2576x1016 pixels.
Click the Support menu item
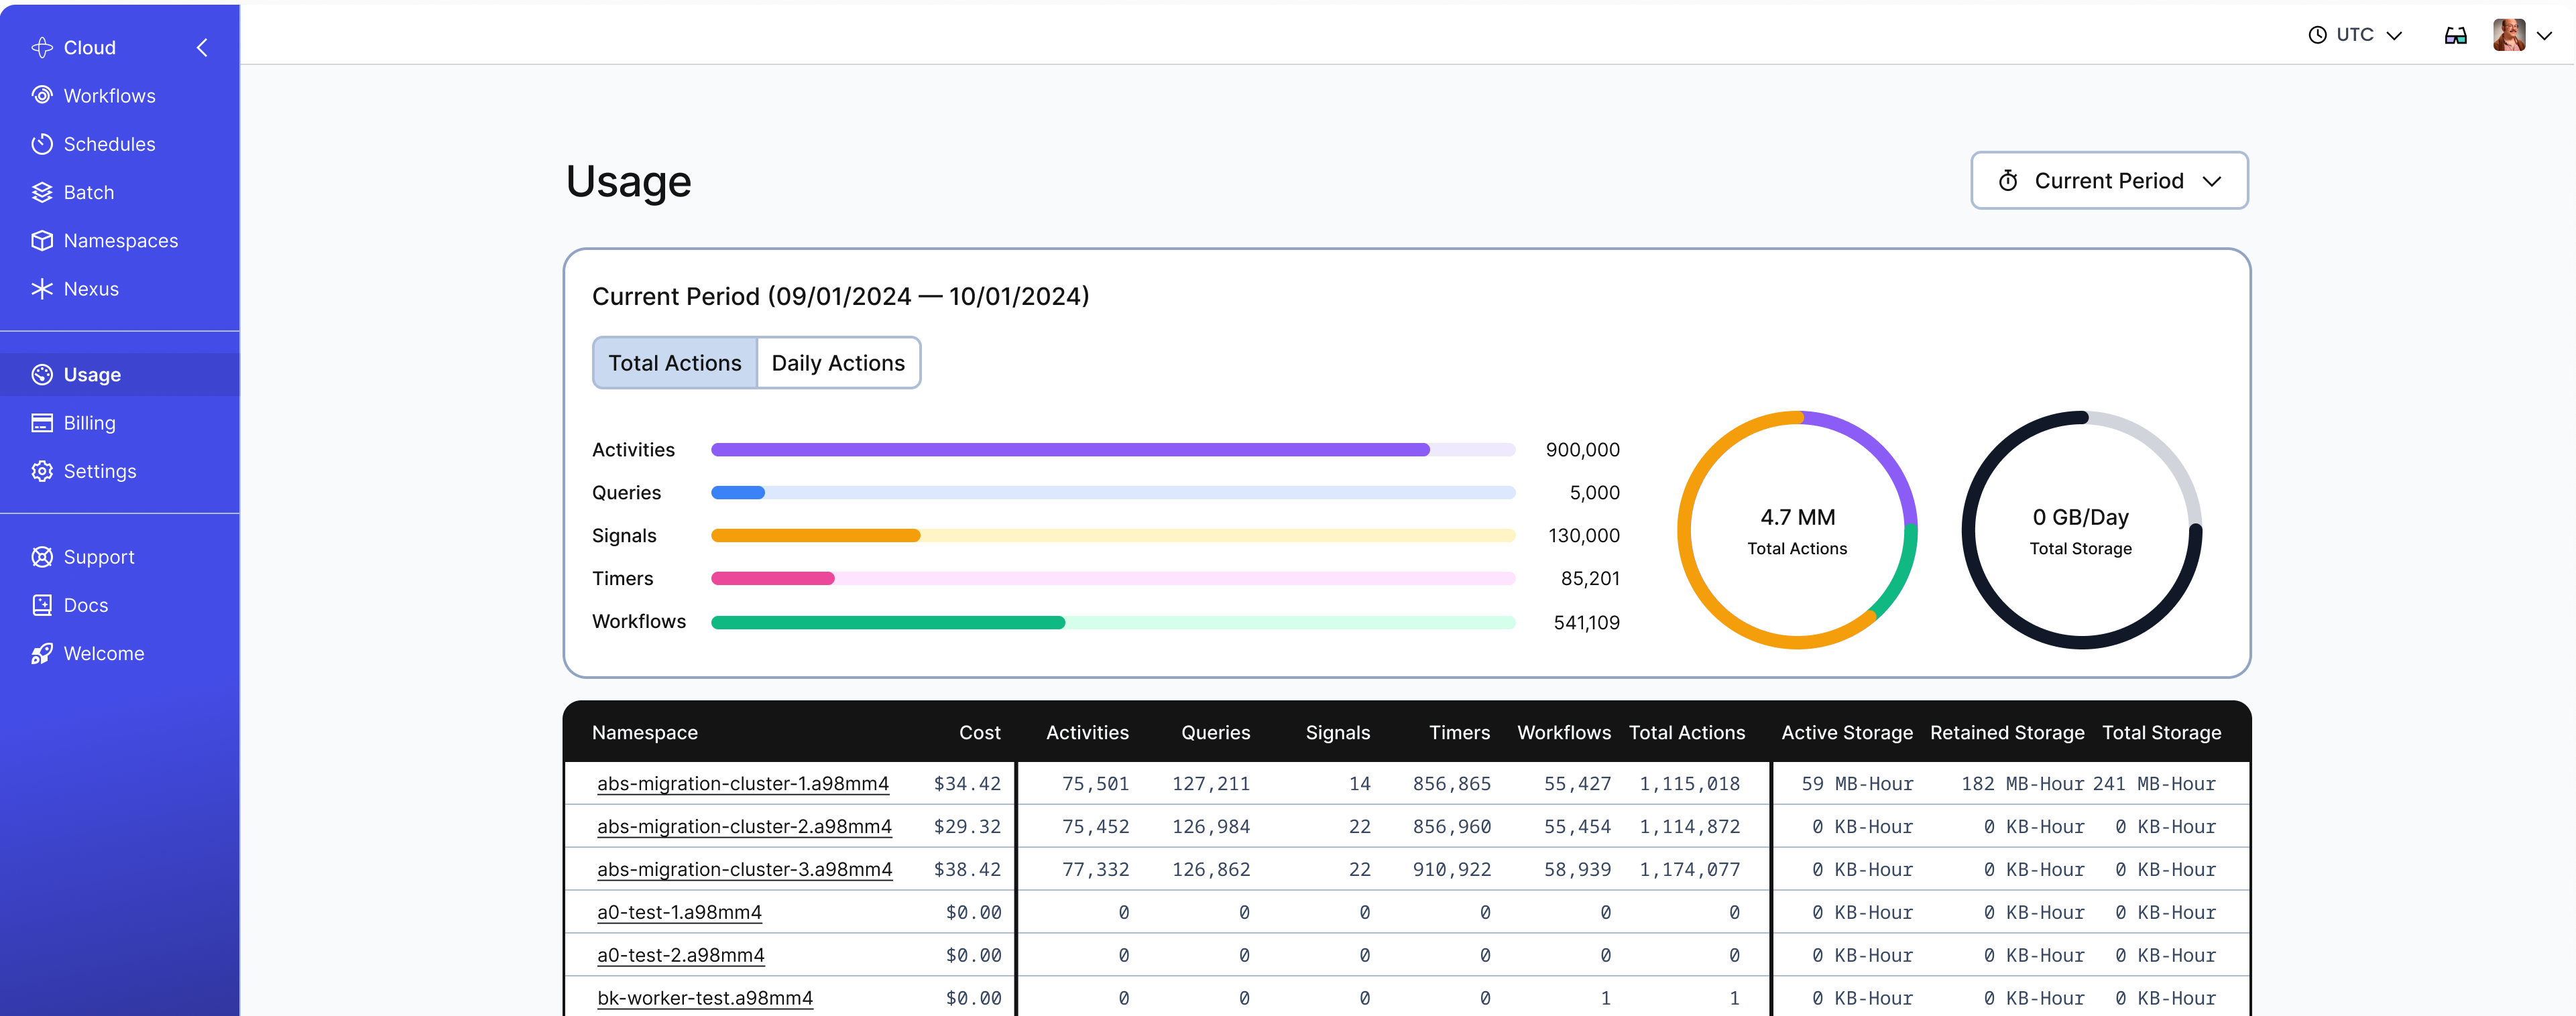[99, 556]
